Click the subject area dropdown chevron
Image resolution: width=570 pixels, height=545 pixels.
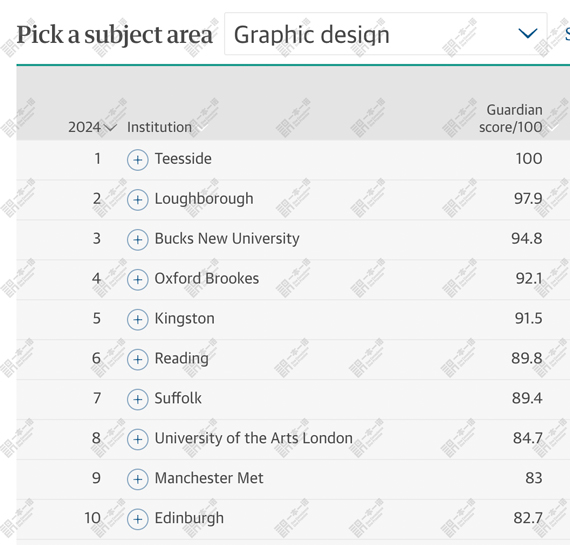pyautogui.click(x=527, y=33)
